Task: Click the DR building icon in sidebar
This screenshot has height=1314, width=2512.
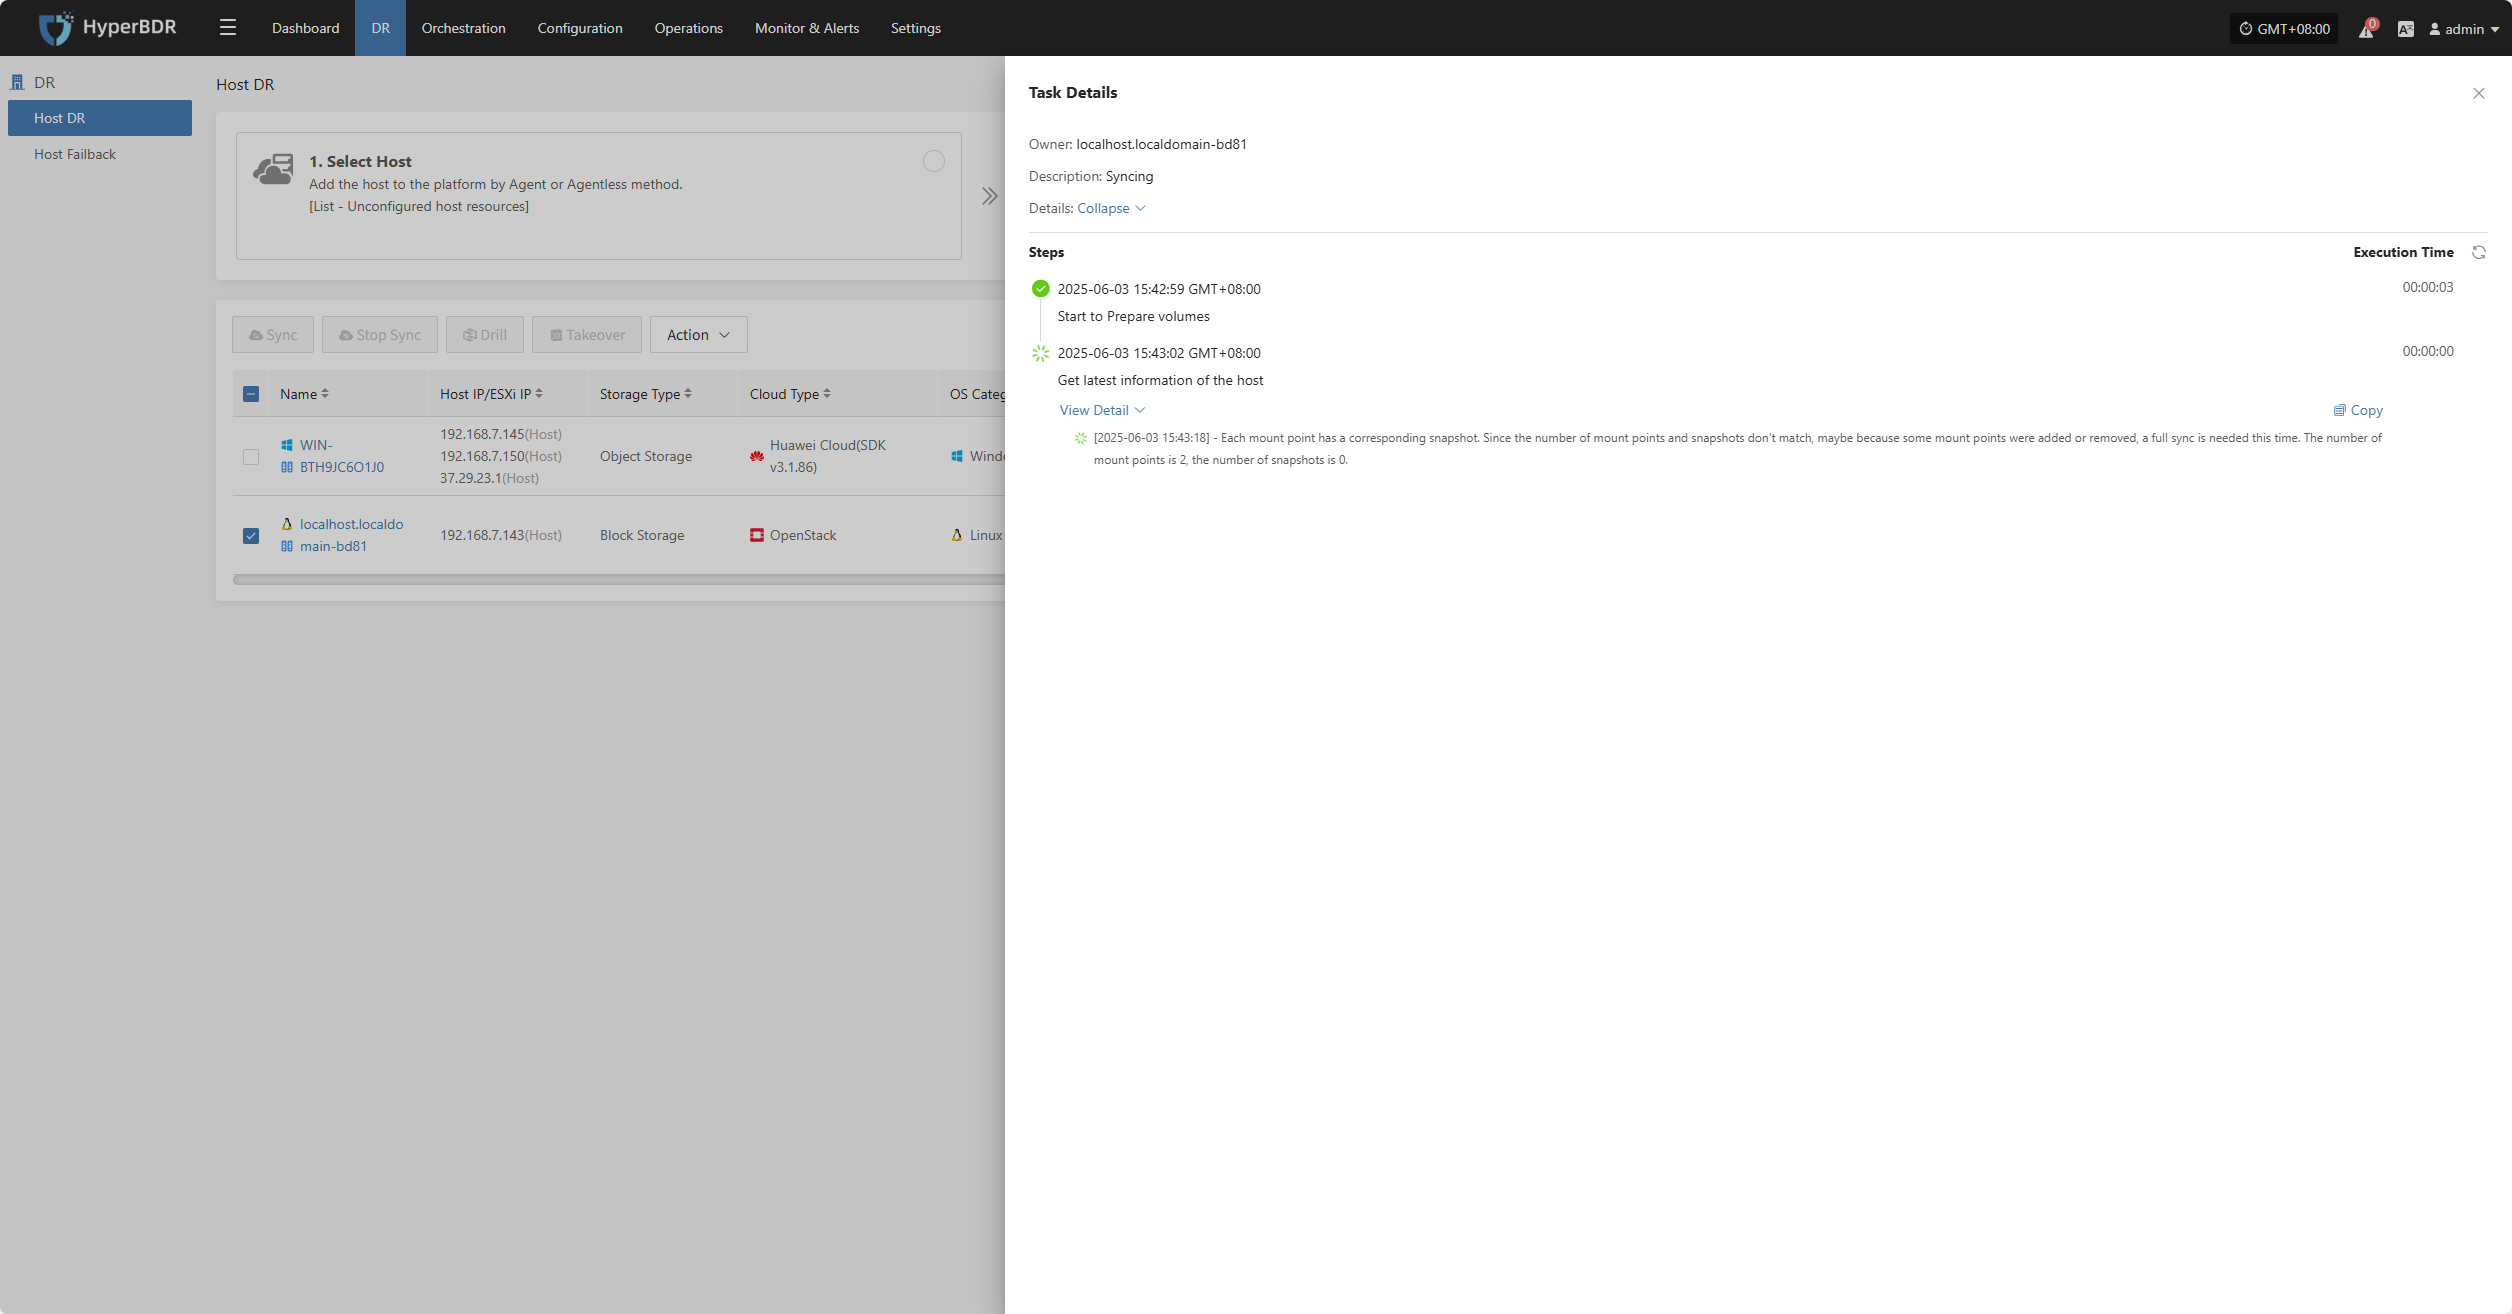Action: [x=17, y=82]
